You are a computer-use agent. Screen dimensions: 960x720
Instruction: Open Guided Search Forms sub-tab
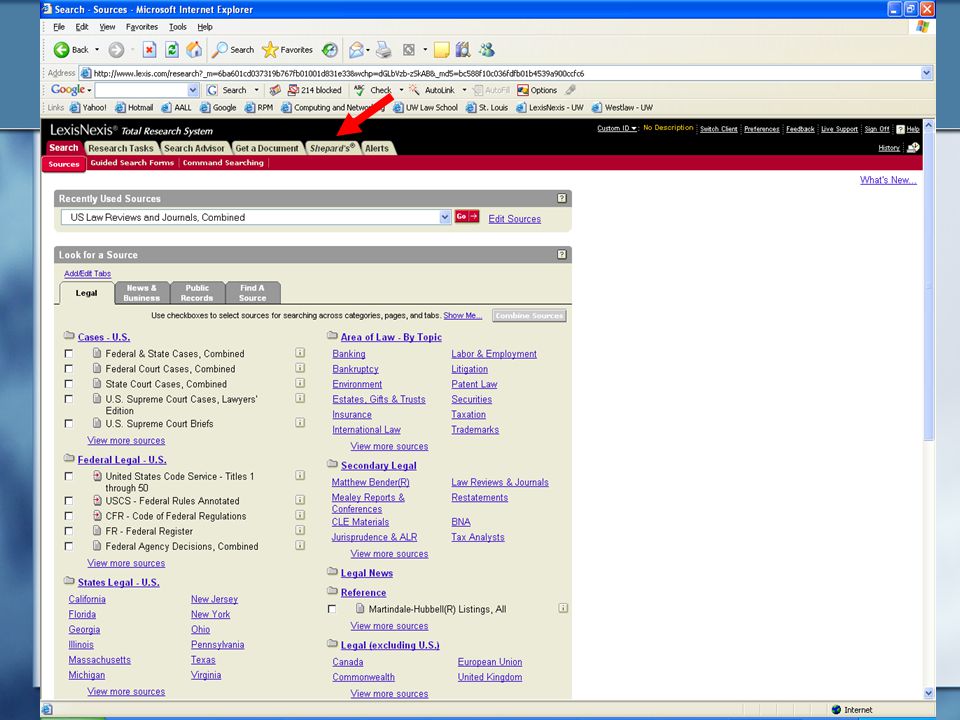click(x=132, y=163)
